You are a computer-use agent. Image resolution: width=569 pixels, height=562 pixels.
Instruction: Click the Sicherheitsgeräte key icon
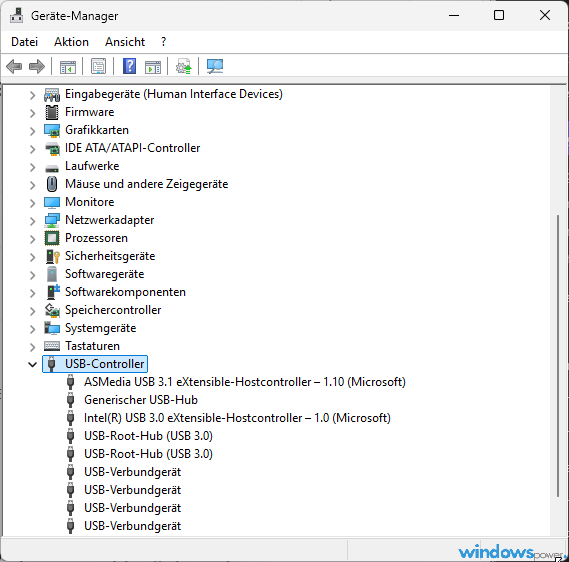[x=53, y=257]
